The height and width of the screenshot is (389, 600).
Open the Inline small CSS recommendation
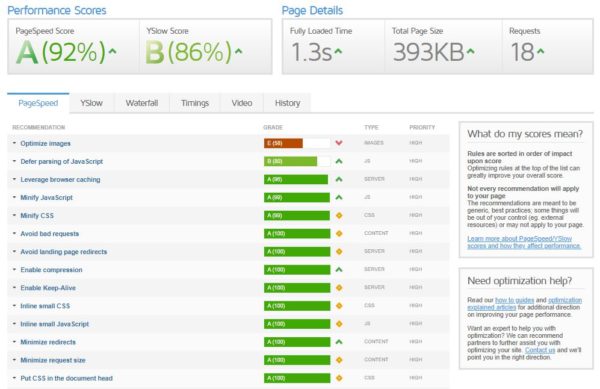(45, 306)
